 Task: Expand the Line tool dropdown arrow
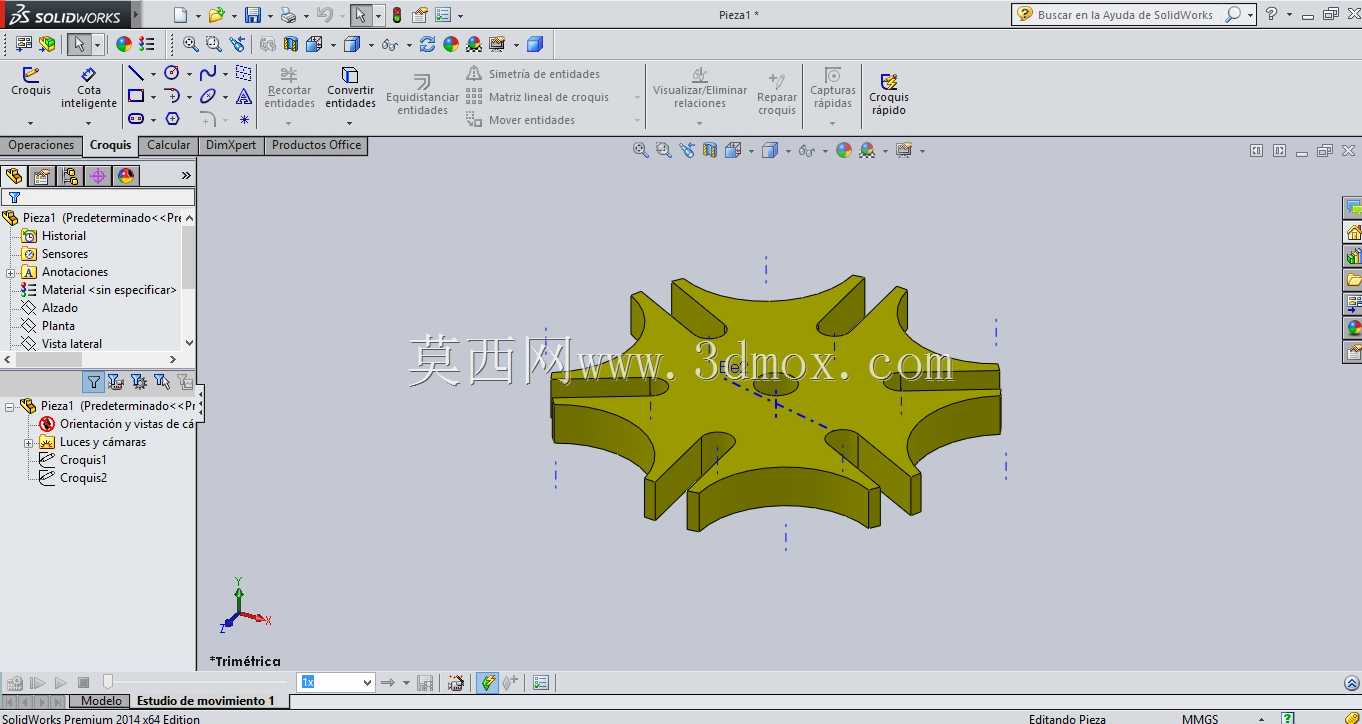153,75
